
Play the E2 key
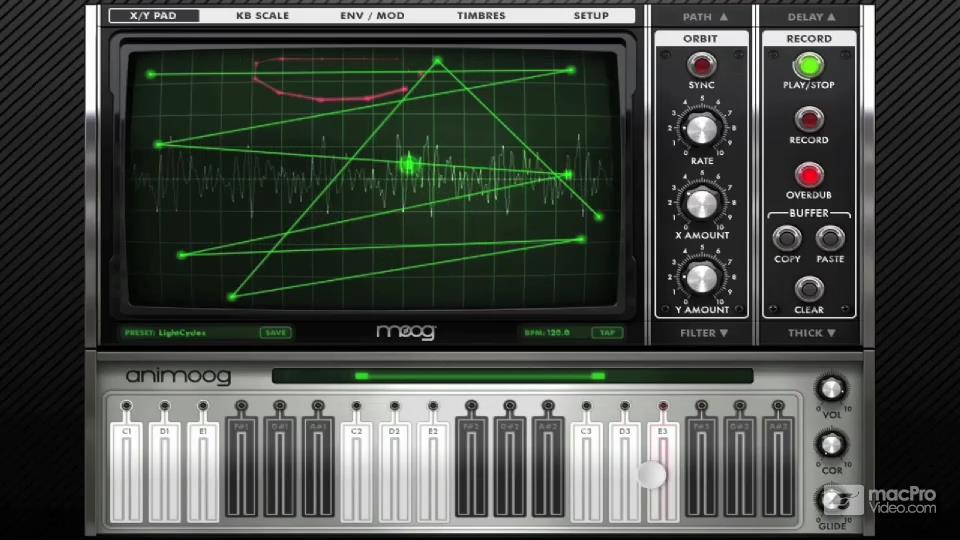pos(433,471)
